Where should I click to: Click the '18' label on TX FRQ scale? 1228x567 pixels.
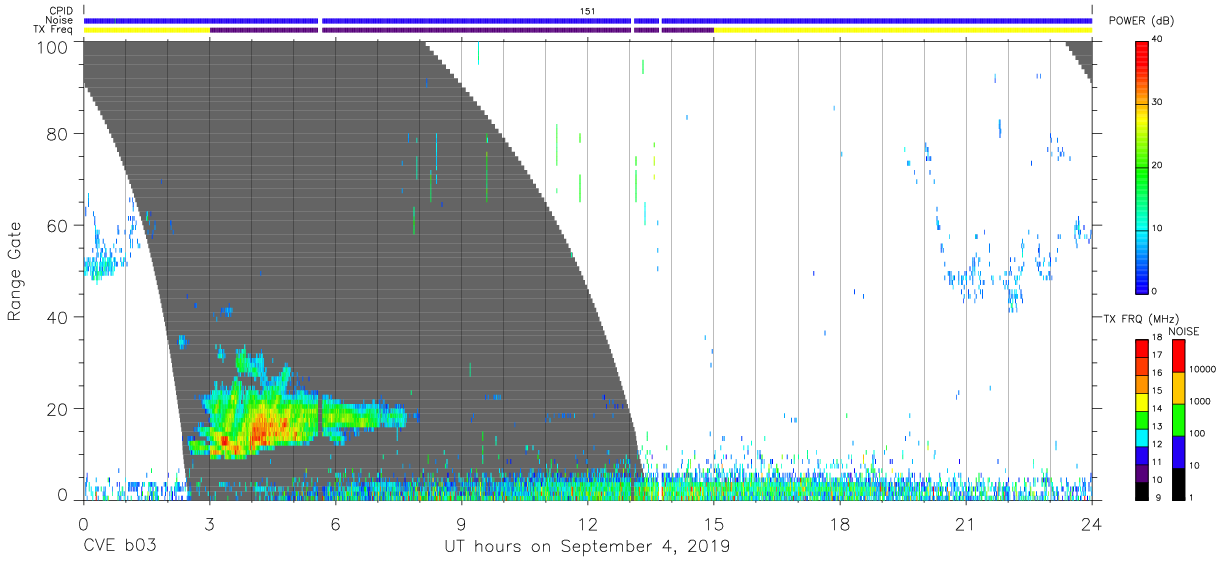(1159, 339)
